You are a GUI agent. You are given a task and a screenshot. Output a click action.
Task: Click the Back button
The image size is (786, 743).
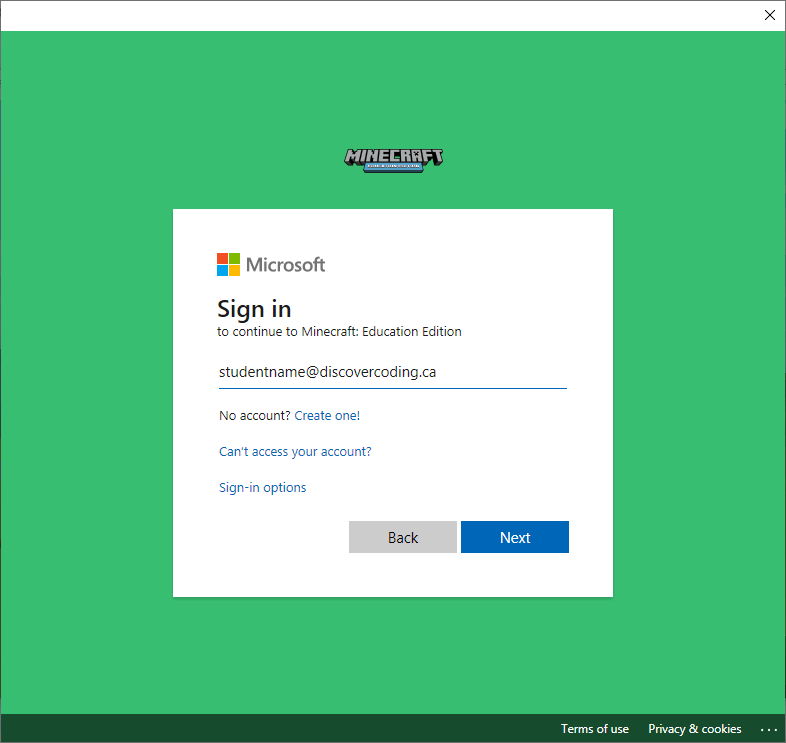click(x=403, y=537)
